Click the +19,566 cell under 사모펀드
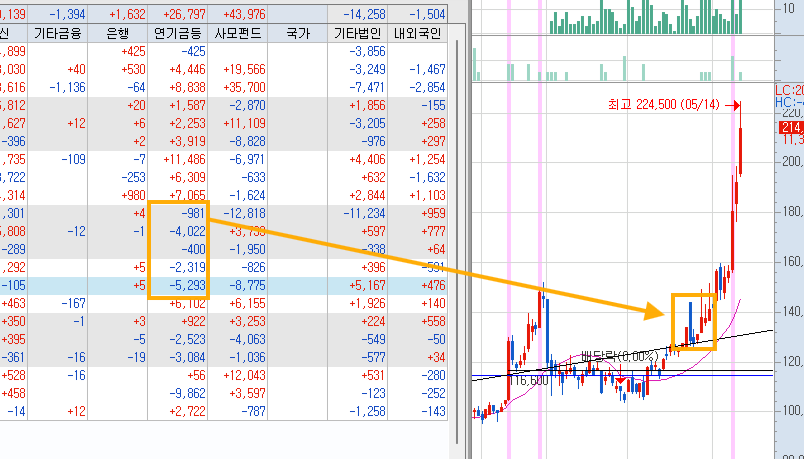Image resolution: width=804 pixels, height=460 pixels. coord(244,69)
